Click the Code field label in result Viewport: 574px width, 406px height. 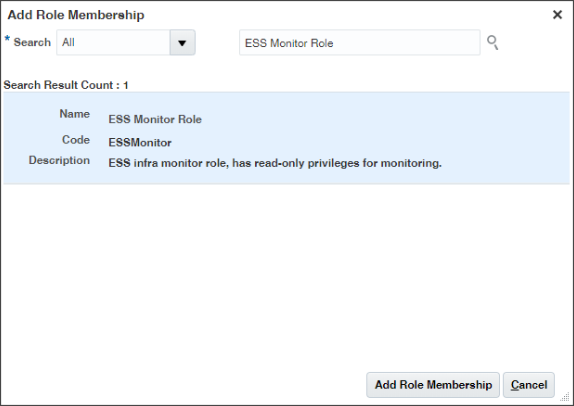coord(76,139)
